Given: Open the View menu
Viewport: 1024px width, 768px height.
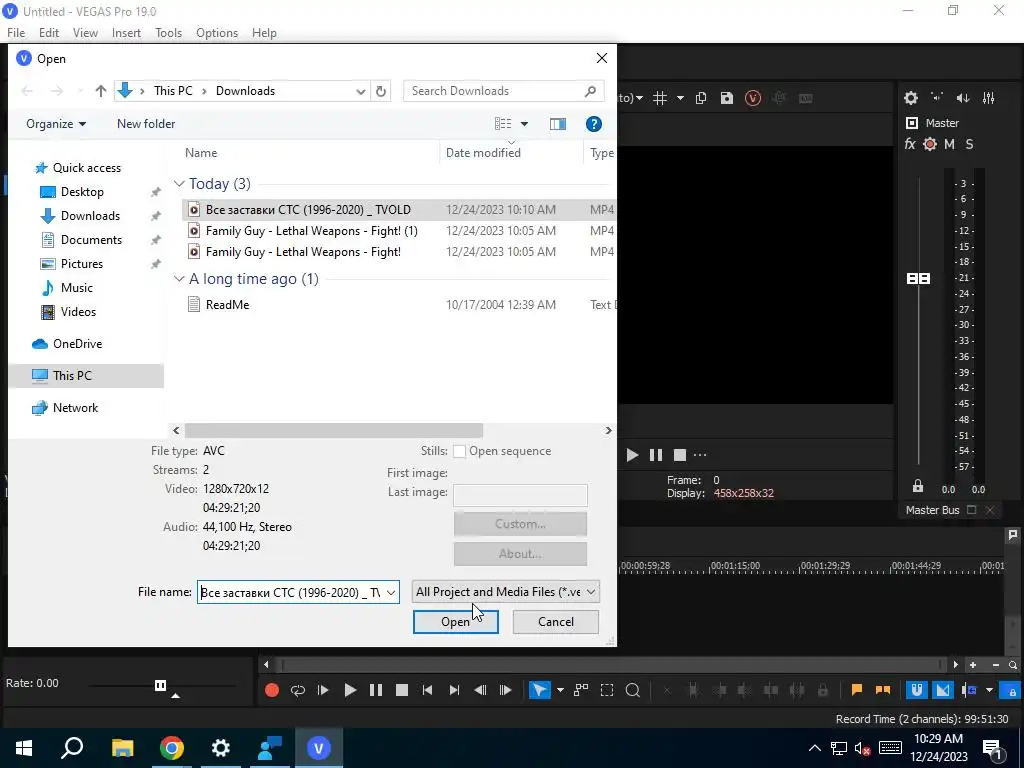Looking at the screenshot, I should tap(85, 33).
